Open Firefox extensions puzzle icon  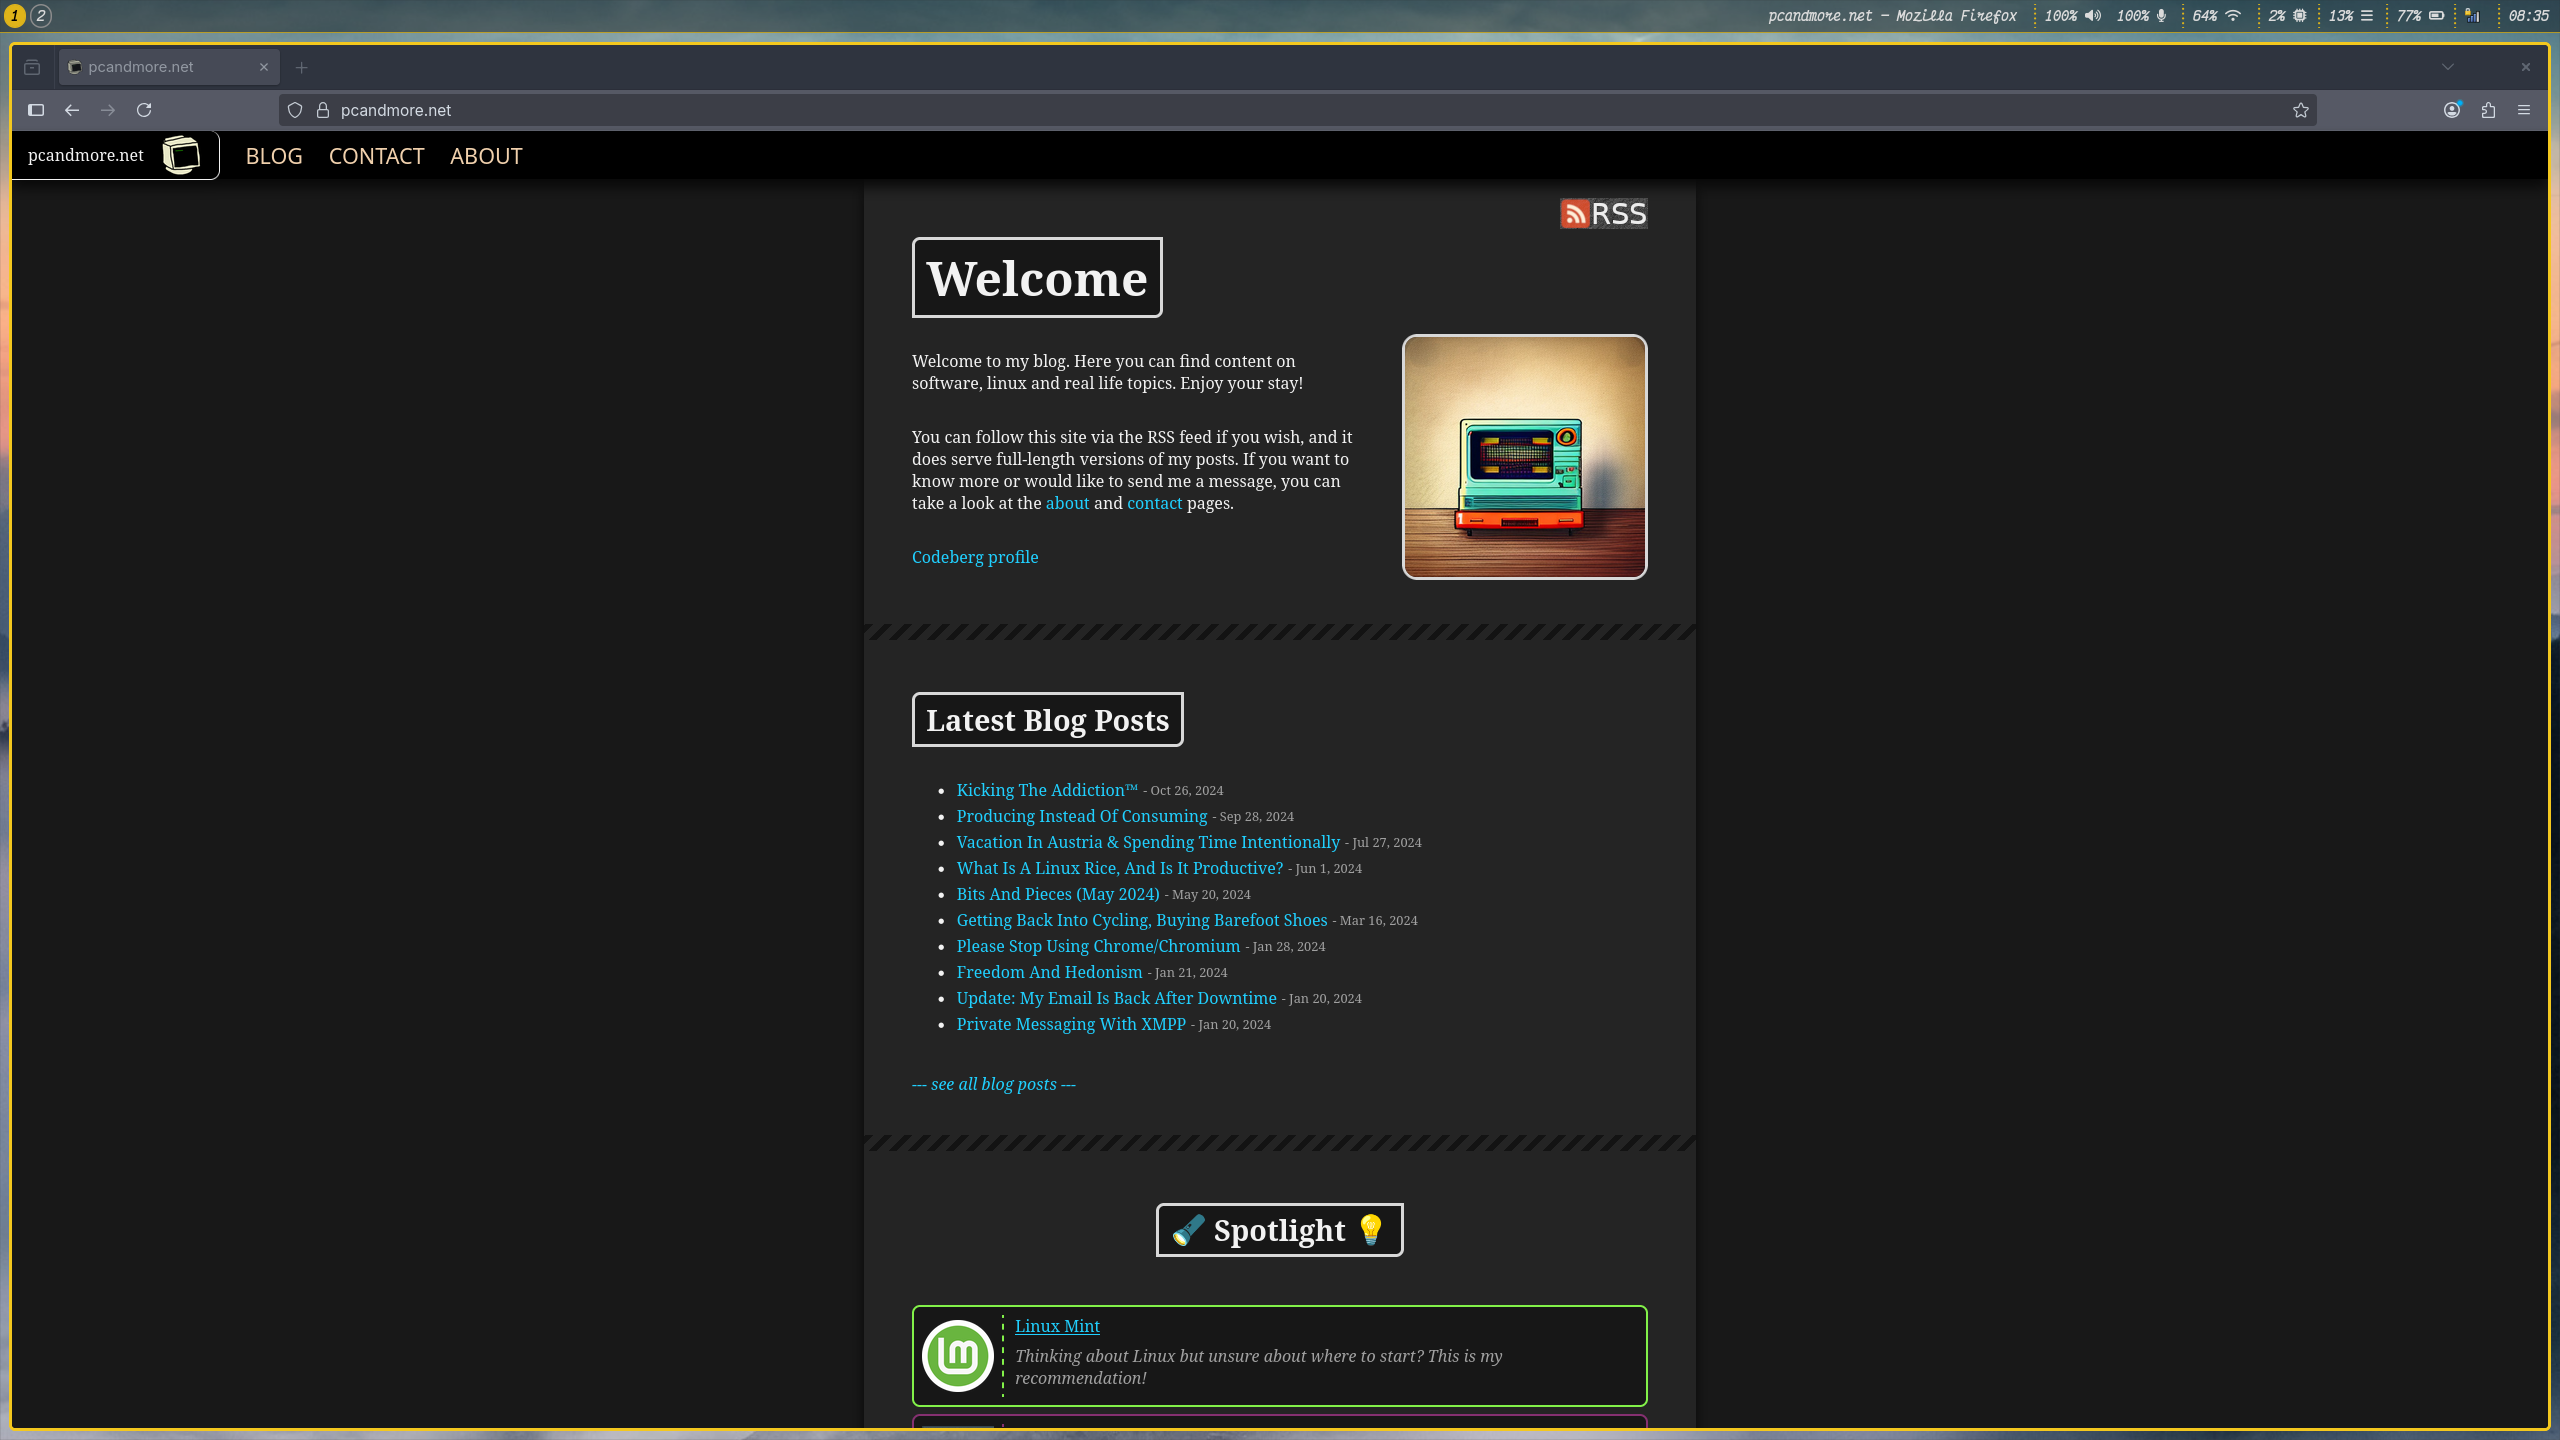[x=2488, y=110]
